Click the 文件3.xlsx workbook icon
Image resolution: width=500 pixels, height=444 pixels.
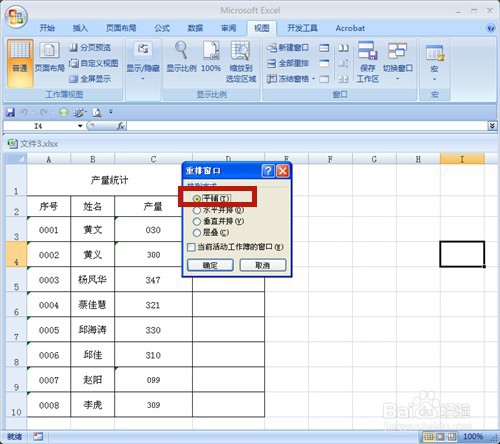12,144
